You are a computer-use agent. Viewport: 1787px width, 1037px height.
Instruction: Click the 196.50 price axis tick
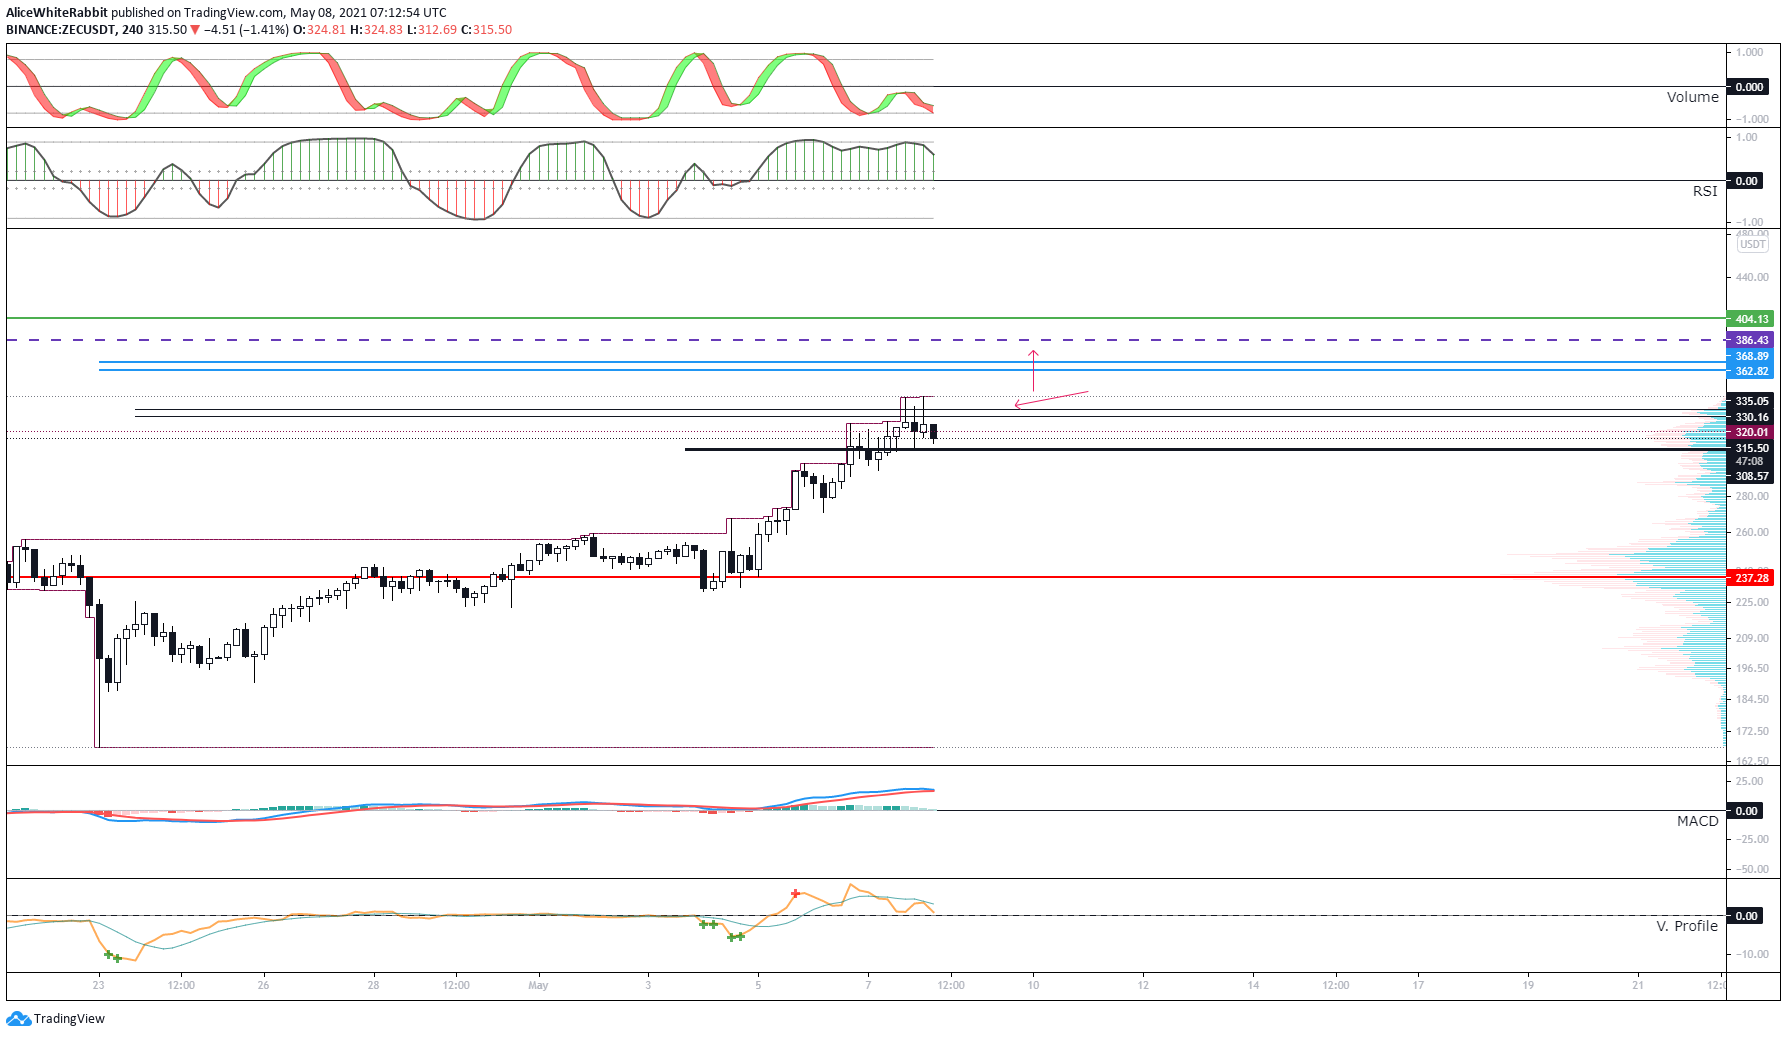[x=1752, y=668]
